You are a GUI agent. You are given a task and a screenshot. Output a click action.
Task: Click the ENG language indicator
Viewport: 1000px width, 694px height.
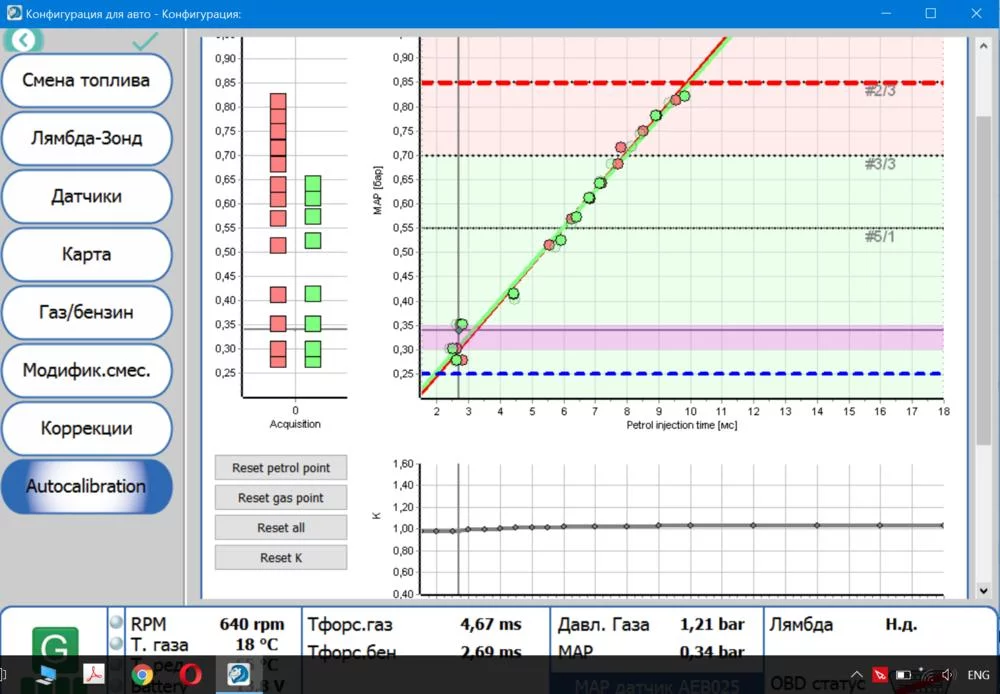[978, 675]
